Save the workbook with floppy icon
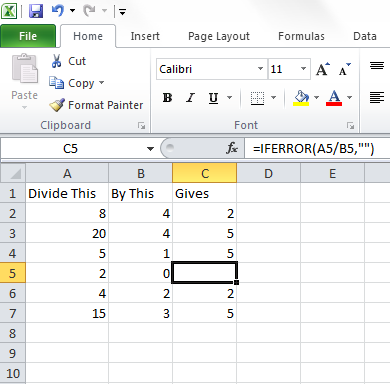 pyautogui.click(x=36, y=11)
